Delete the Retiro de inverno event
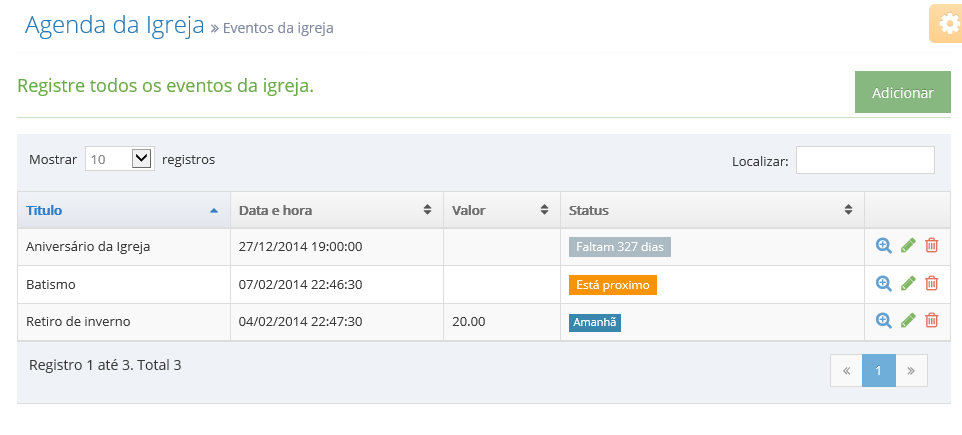Viewport: 962px width, 435px height. tap(931, 321)
